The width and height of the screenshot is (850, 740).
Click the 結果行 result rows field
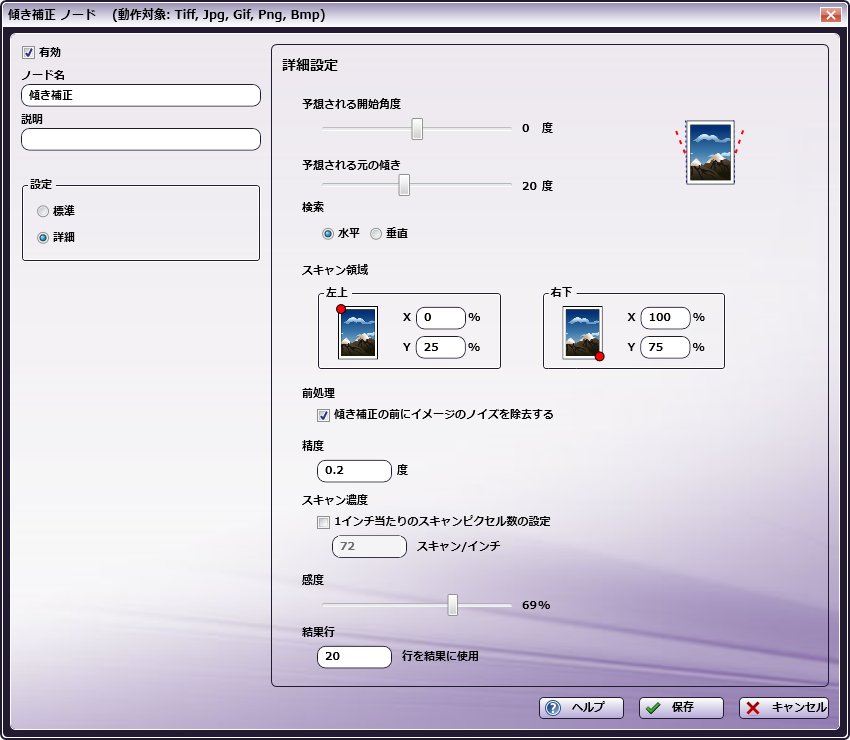[x=354, y=656]
